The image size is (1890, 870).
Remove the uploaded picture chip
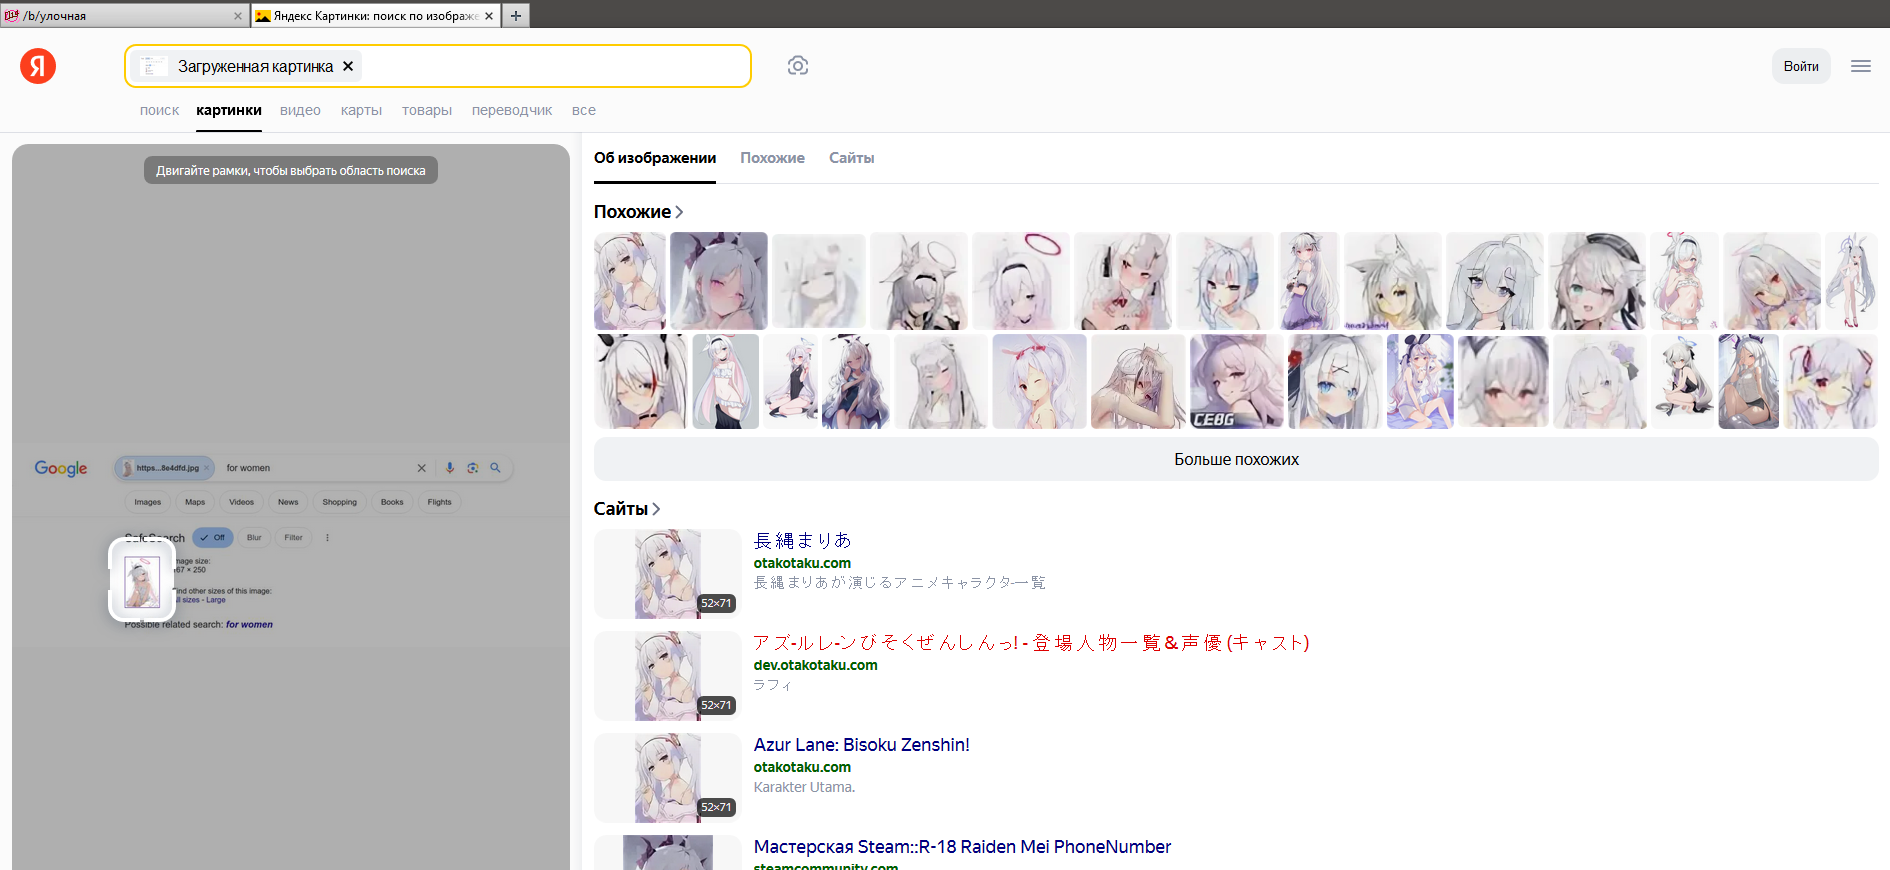click(348, 66)
